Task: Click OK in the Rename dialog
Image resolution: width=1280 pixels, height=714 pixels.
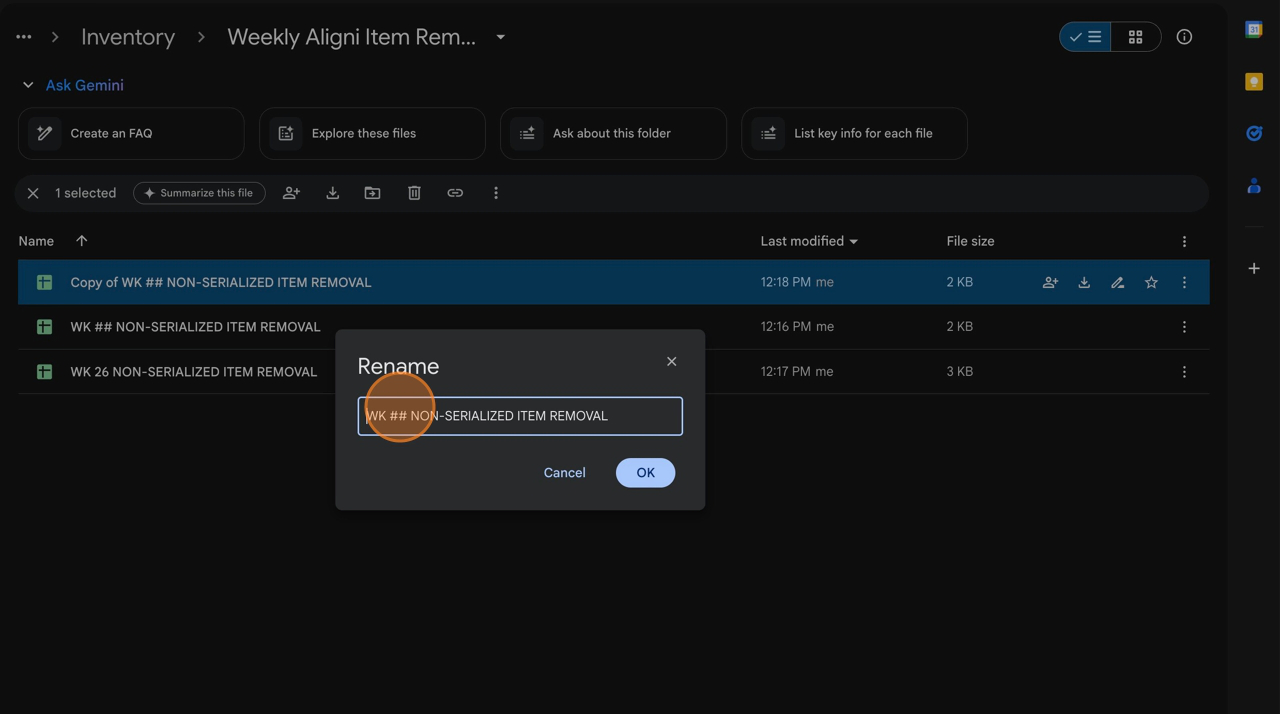Action: [645, 473]
